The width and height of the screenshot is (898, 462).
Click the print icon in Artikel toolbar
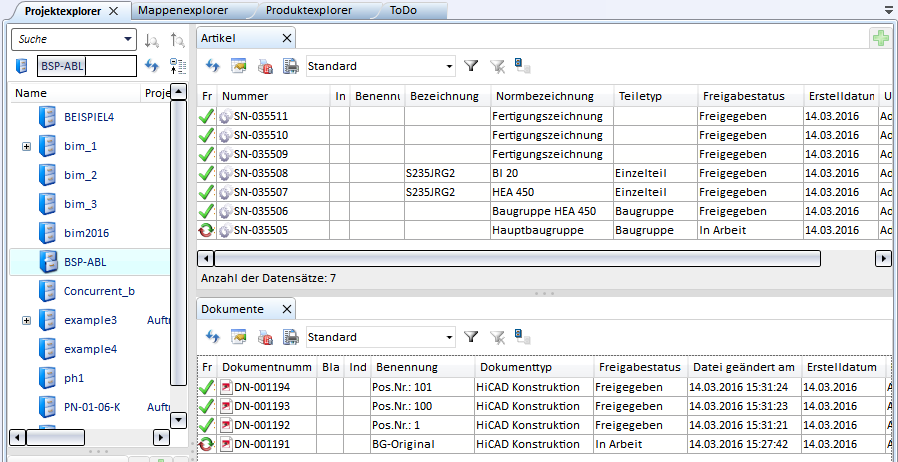[x=291, y=66]
